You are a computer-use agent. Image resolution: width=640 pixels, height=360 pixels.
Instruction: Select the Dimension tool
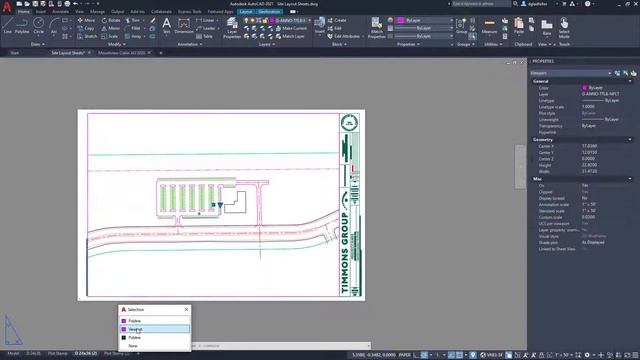pyautogui.click(x=184, y=25)
